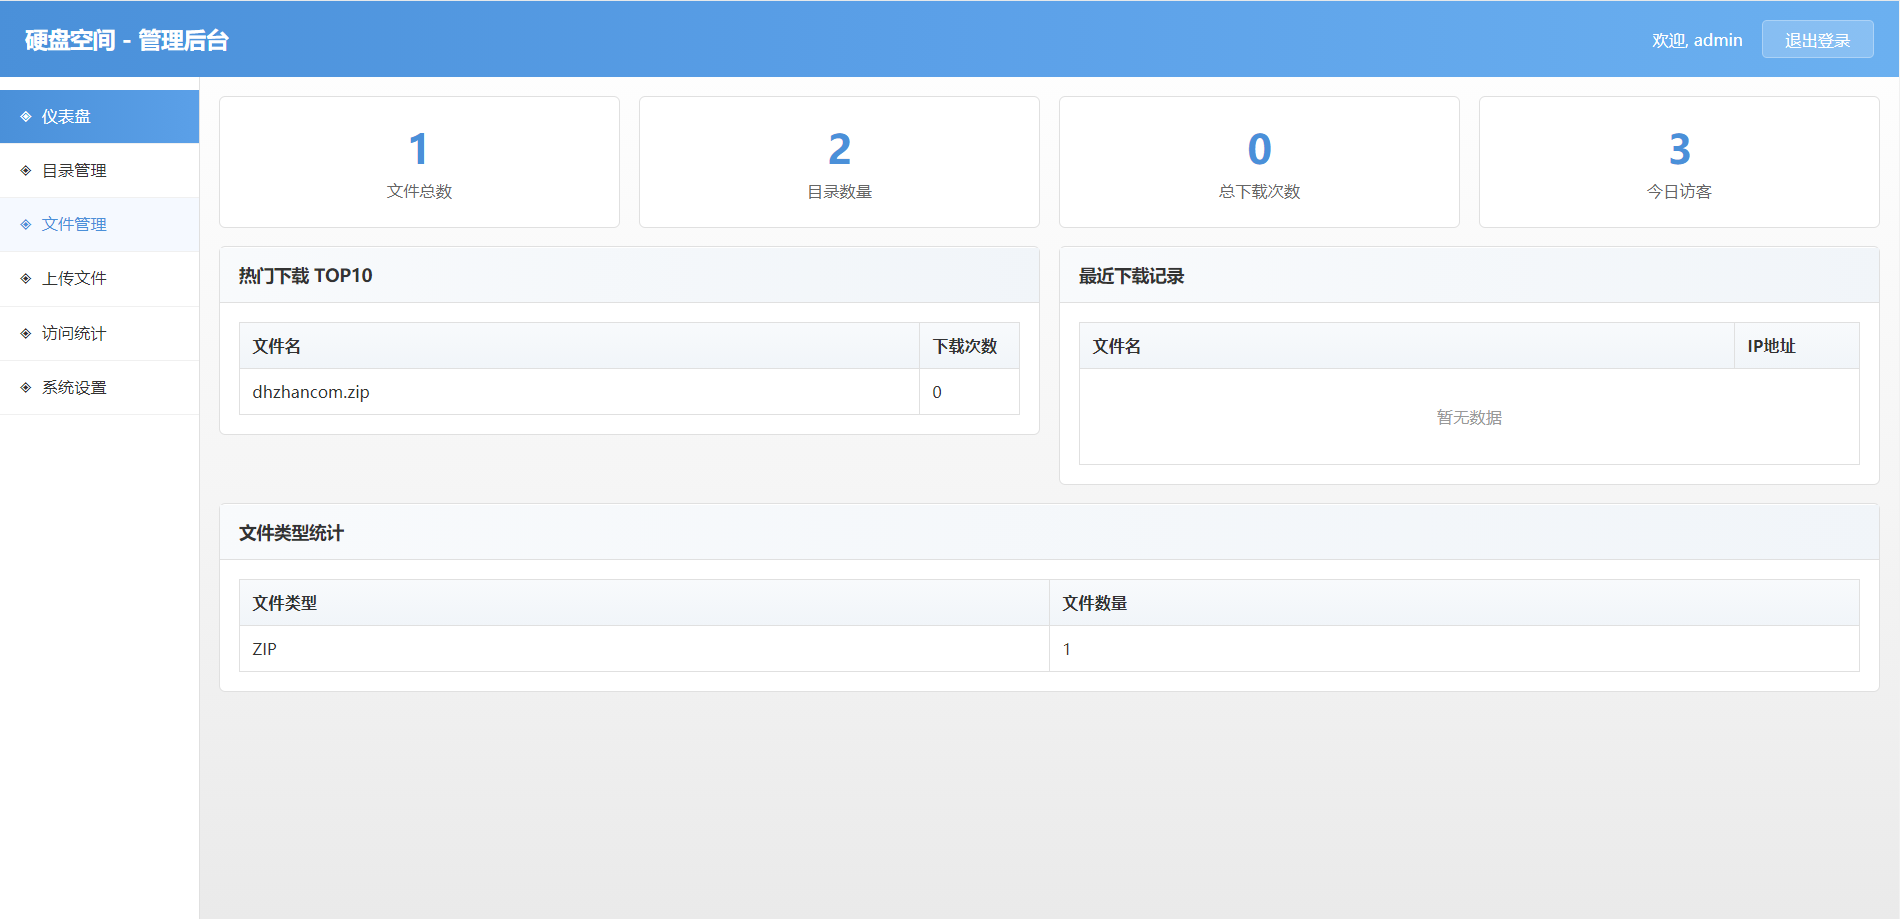Click the diamond icon beside 访问统计
1900x919 pixels.
pos(26,334)
